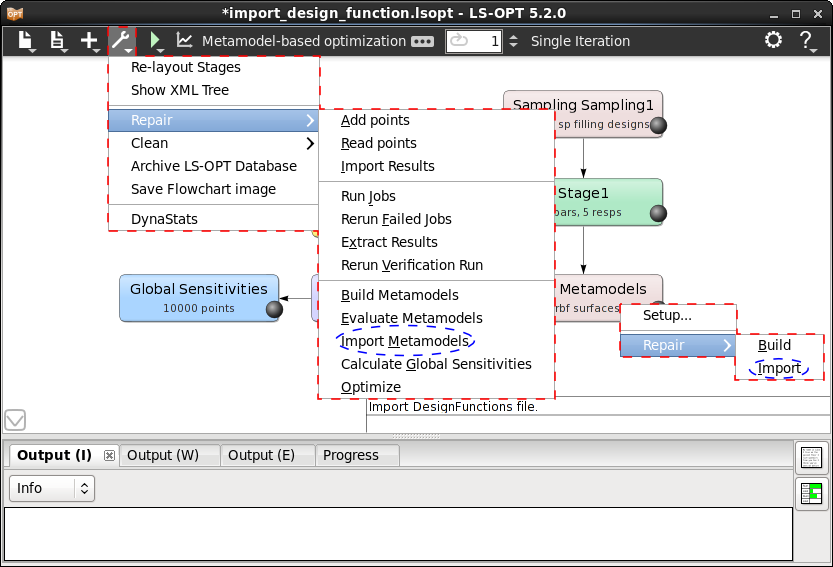
Task: Click the collapse panel check button
Action: [x=15, y=420]
